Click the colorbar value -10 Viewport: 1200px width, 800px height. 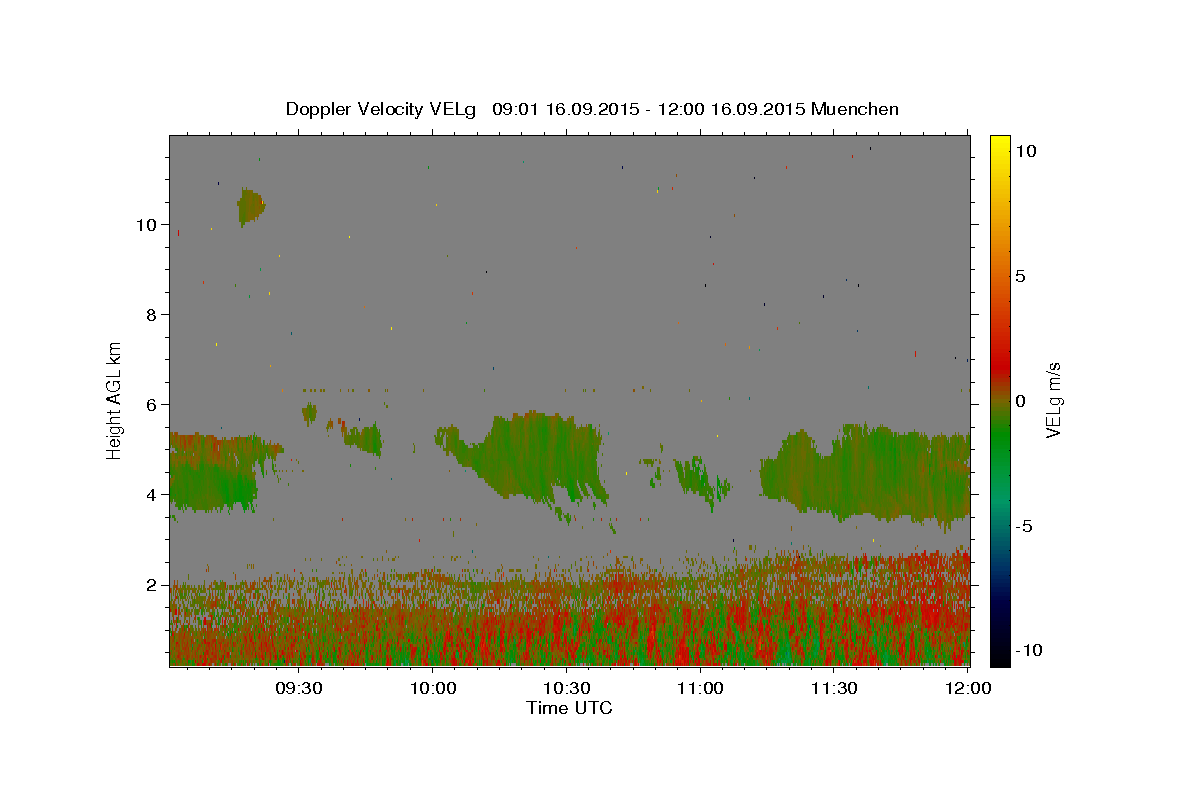[x=1028, y=651]
